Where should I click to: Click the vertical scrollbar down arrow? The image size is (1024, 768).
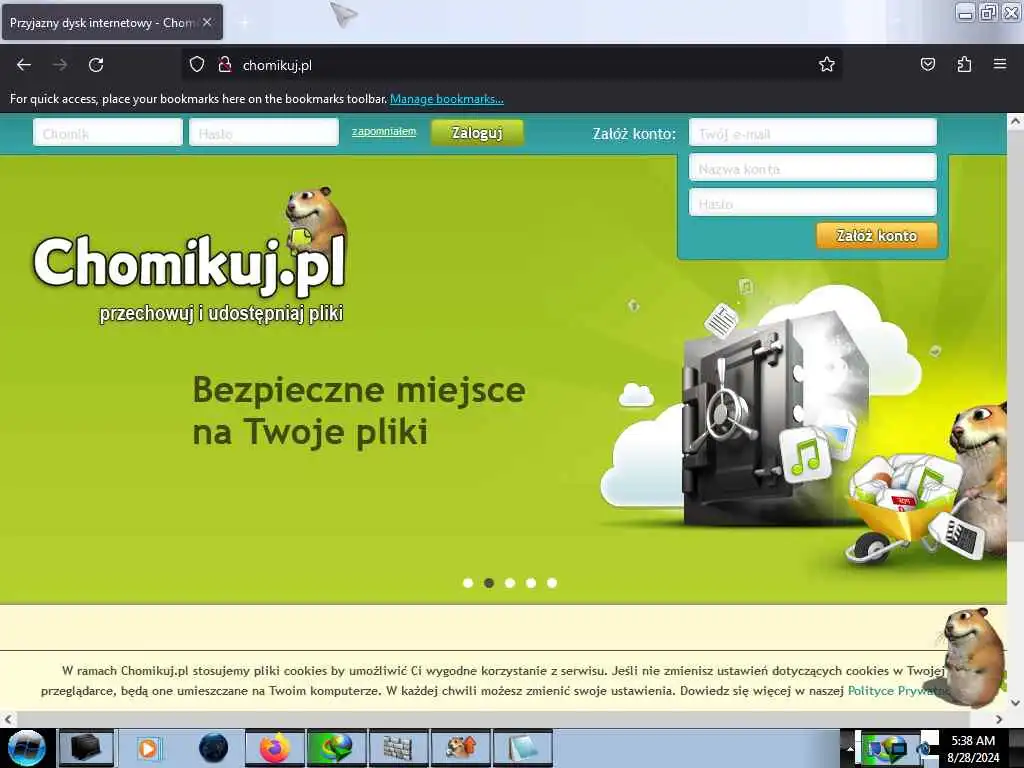pos(1015,703)
